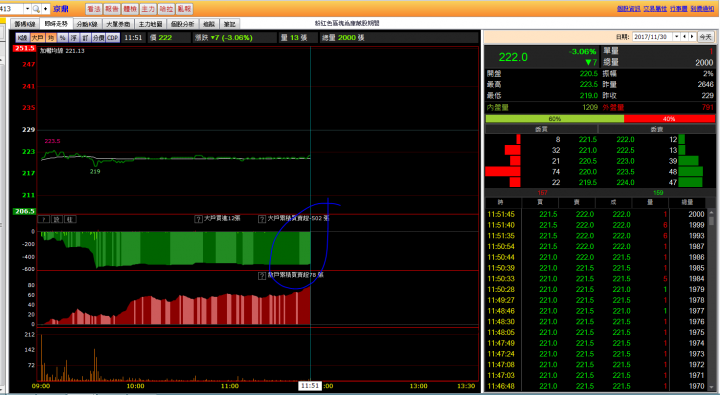Click the ? help icon beside 散戶累積買賣超

point(262,276)
